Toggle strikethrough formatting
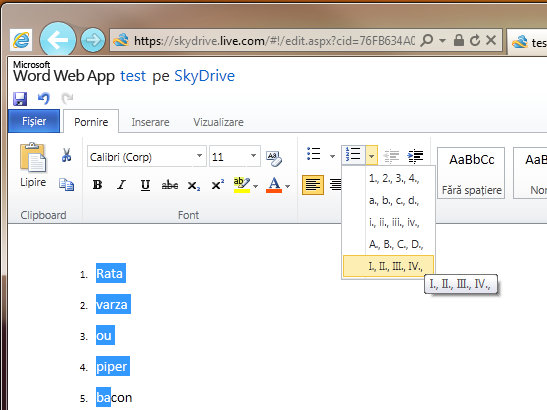Viewport: 547px width, 410px height. 170,185
